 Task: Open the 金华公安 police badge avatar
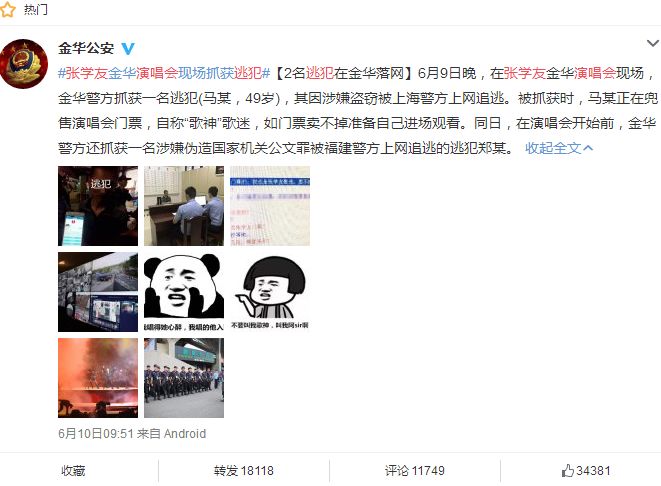(24, 64)
